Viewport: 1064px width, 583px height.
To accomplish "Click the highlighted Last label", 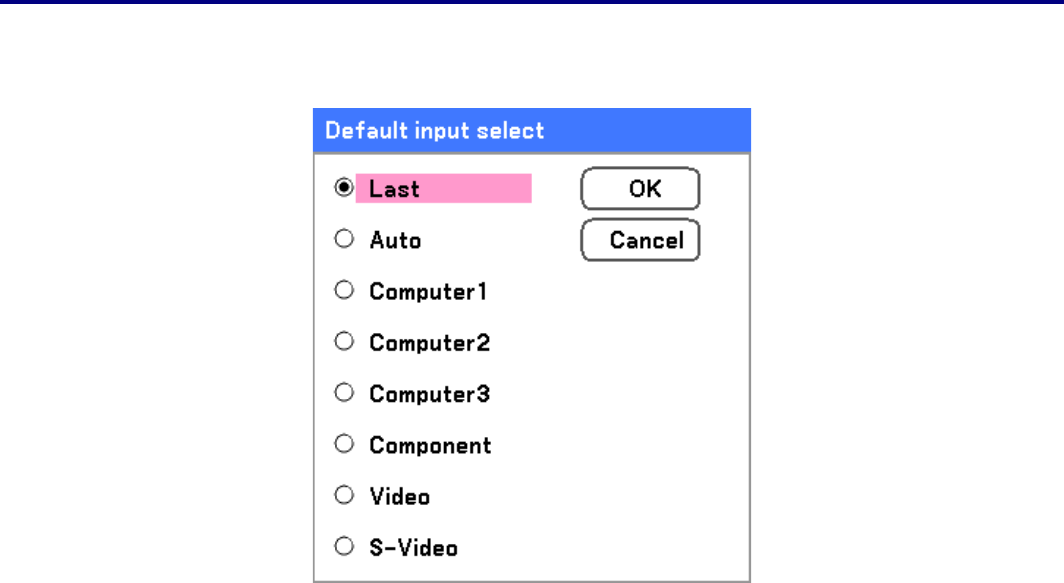I will point(395,188).
